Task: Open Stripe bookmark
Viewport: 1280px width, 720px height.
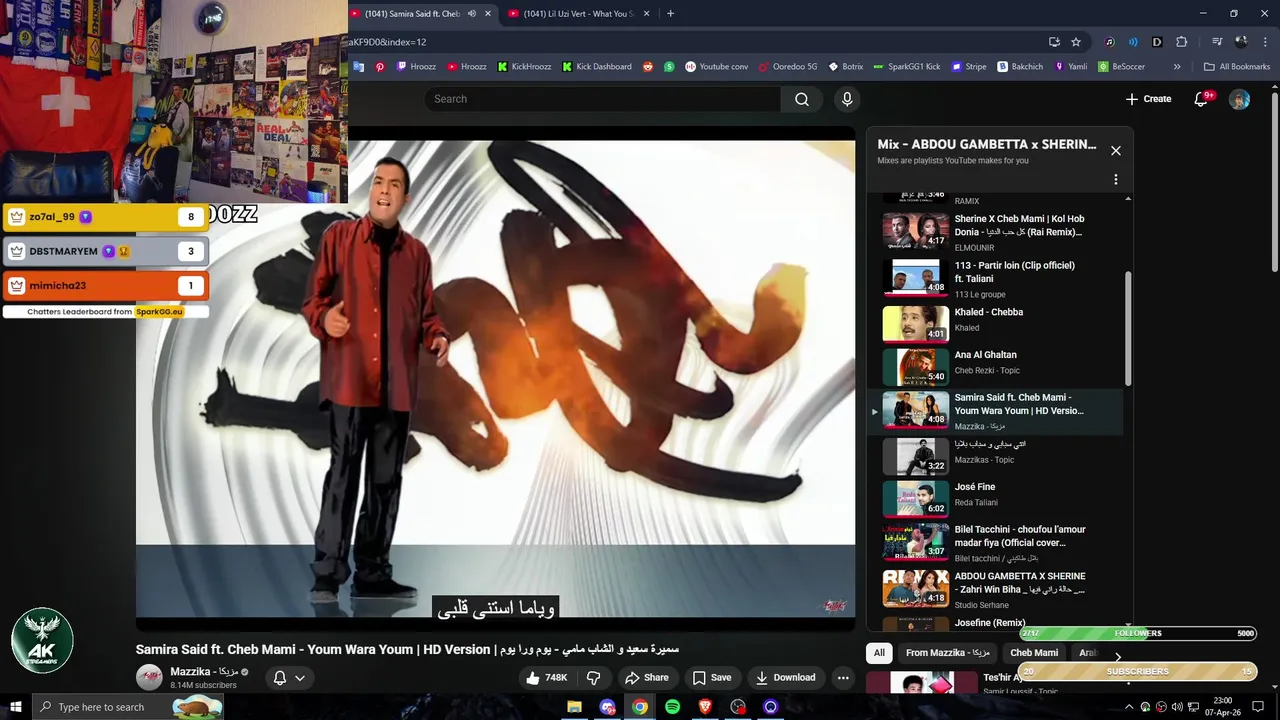Action: pos(968,67)
